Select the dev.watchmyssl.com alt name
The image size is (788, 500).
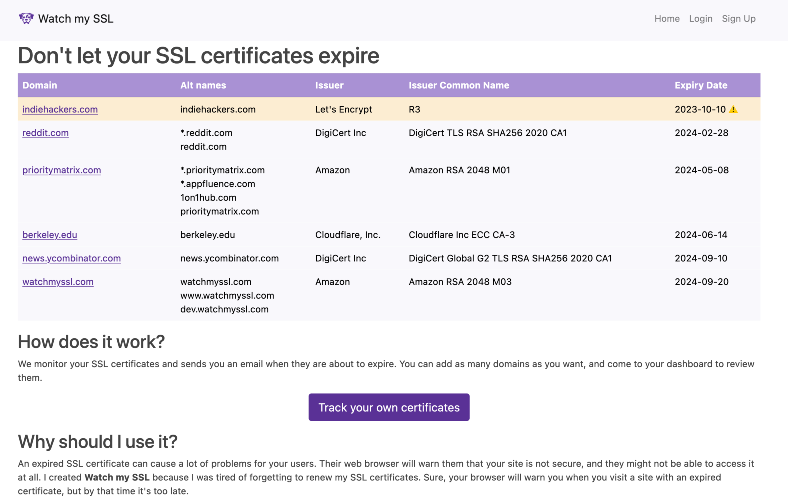coord(224,310)
